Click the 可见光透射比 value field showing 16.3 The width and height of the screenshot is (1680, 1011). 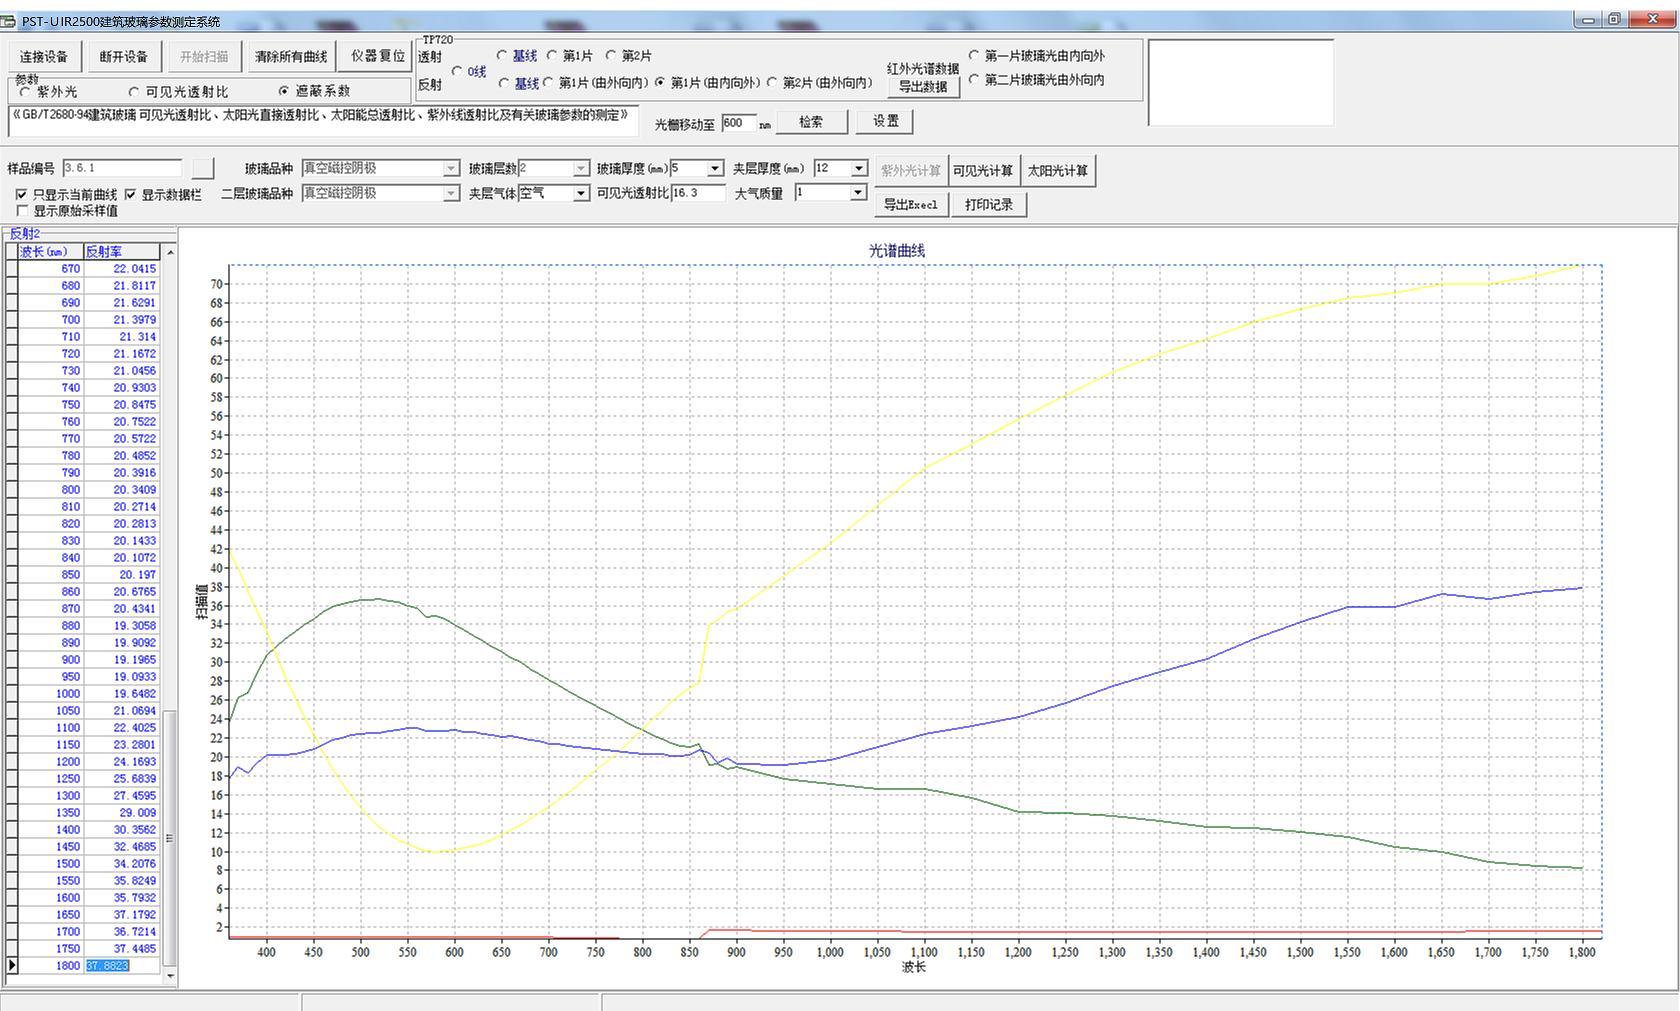[x=698, y=193]
